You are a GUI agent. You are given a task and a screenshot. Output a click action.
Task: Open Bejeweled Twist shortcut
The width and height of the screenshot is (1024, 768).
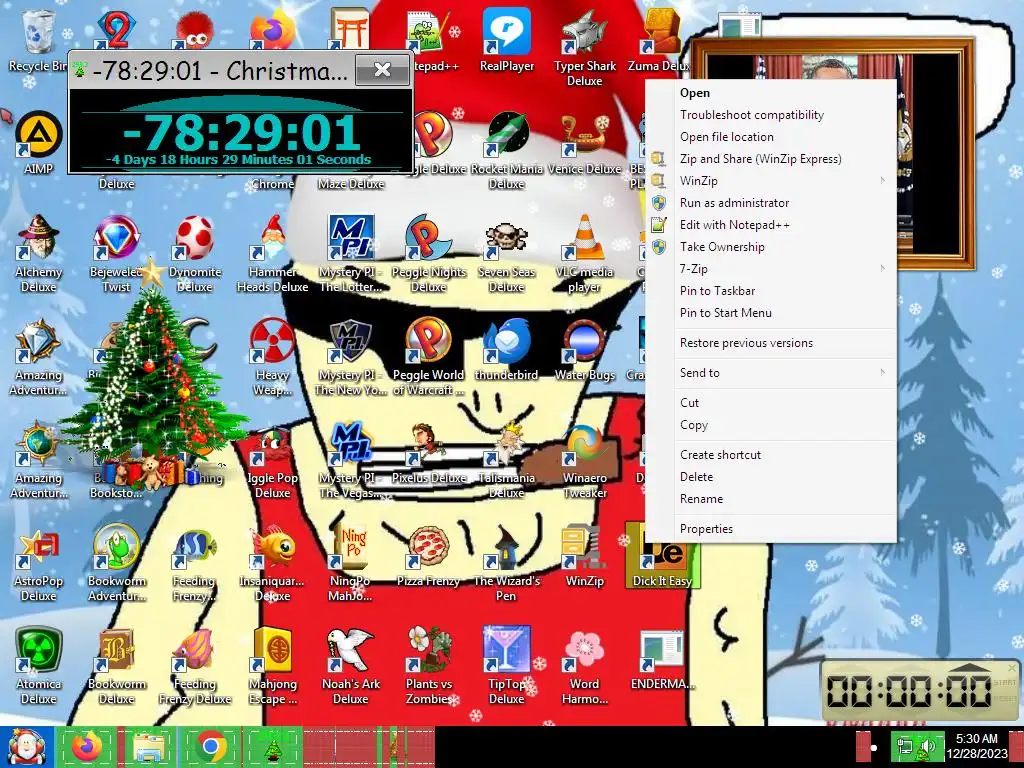[x=116, y=253]
